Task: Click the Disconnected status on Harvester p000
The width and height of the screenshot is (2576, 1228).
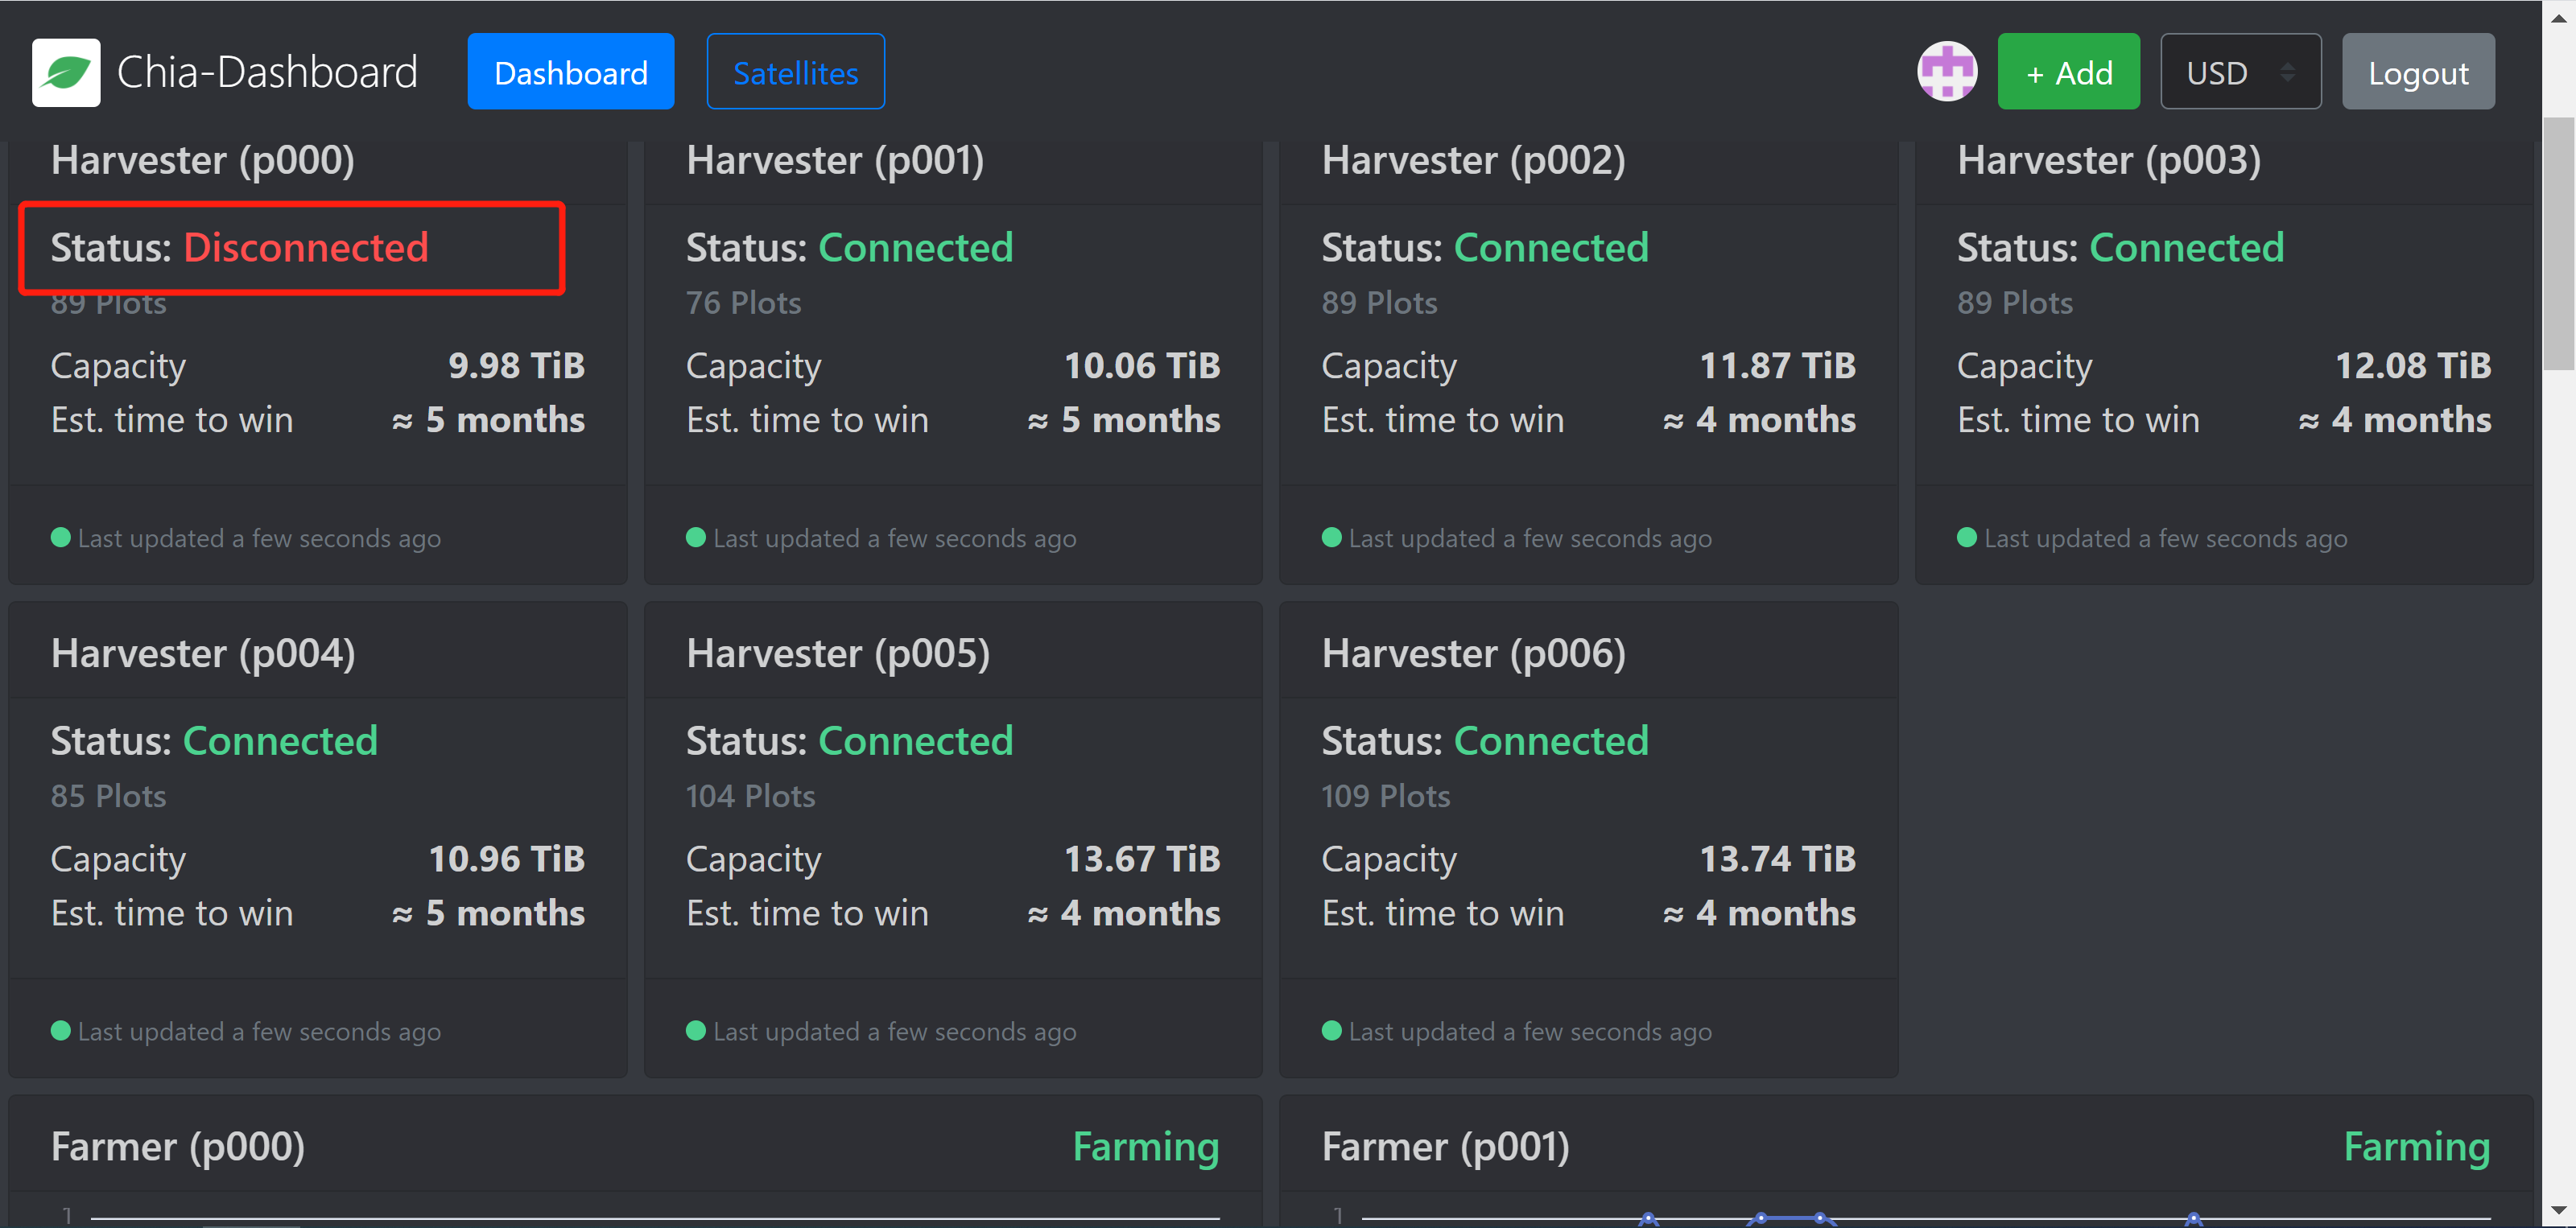Action: [307, 247]
